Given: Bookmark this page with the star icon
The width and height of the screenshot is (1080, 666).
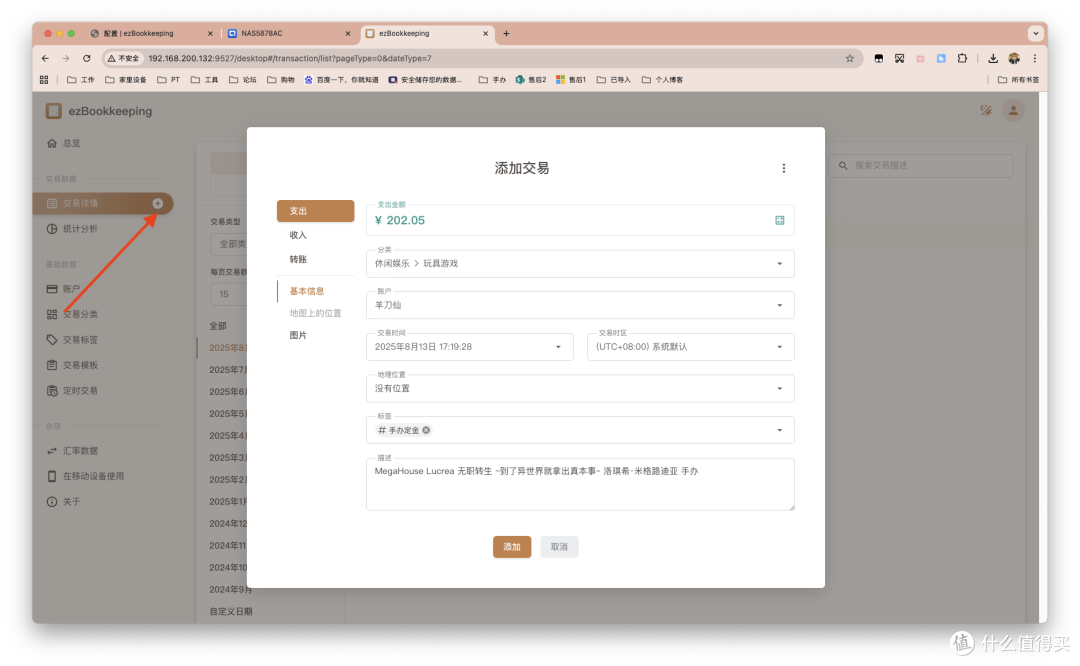Looking at the screenshot, I should (850, 59).
